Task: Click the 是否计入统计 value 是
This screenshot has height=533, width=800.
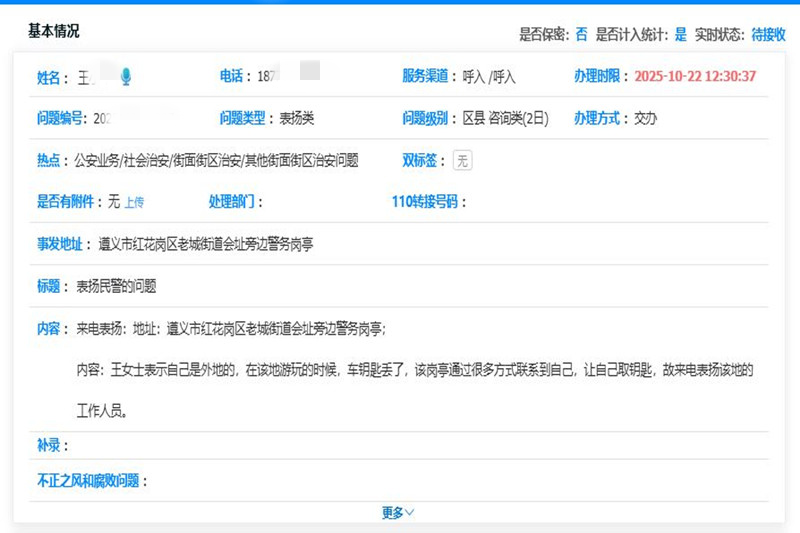Action: pos(681,34)
